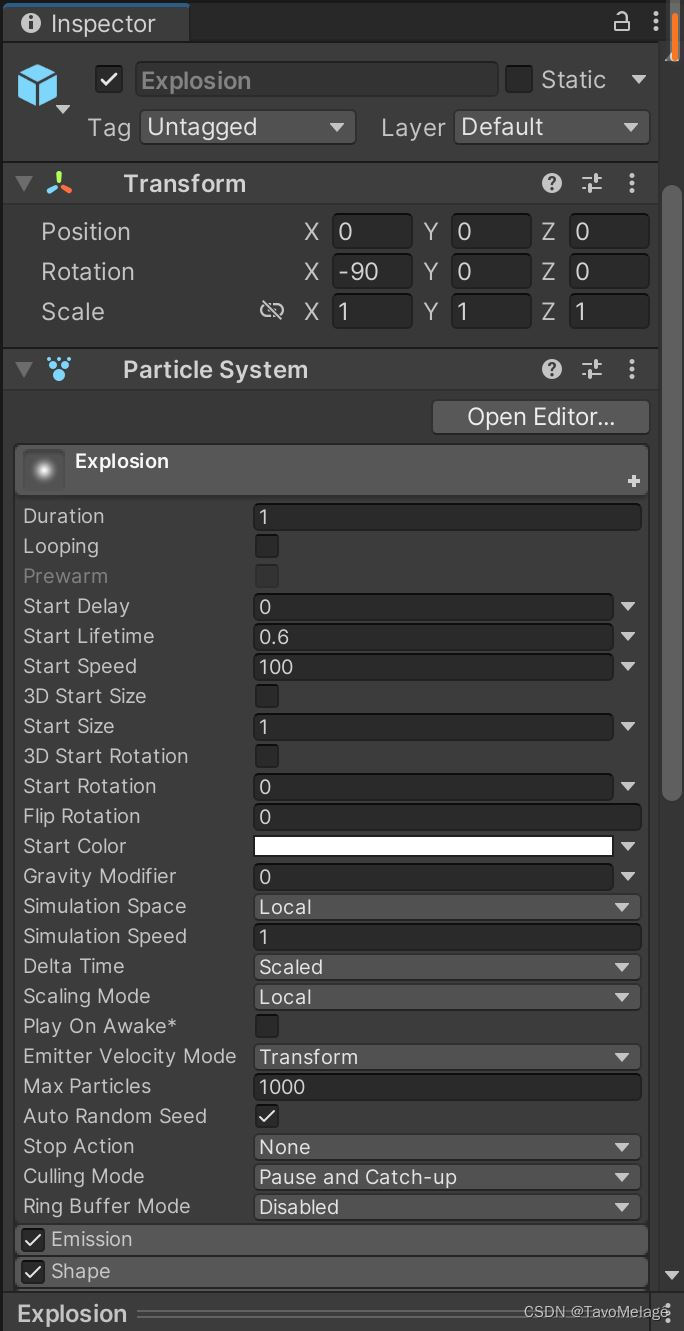Open the Explosion preview bar options menu

point(667,1313)
